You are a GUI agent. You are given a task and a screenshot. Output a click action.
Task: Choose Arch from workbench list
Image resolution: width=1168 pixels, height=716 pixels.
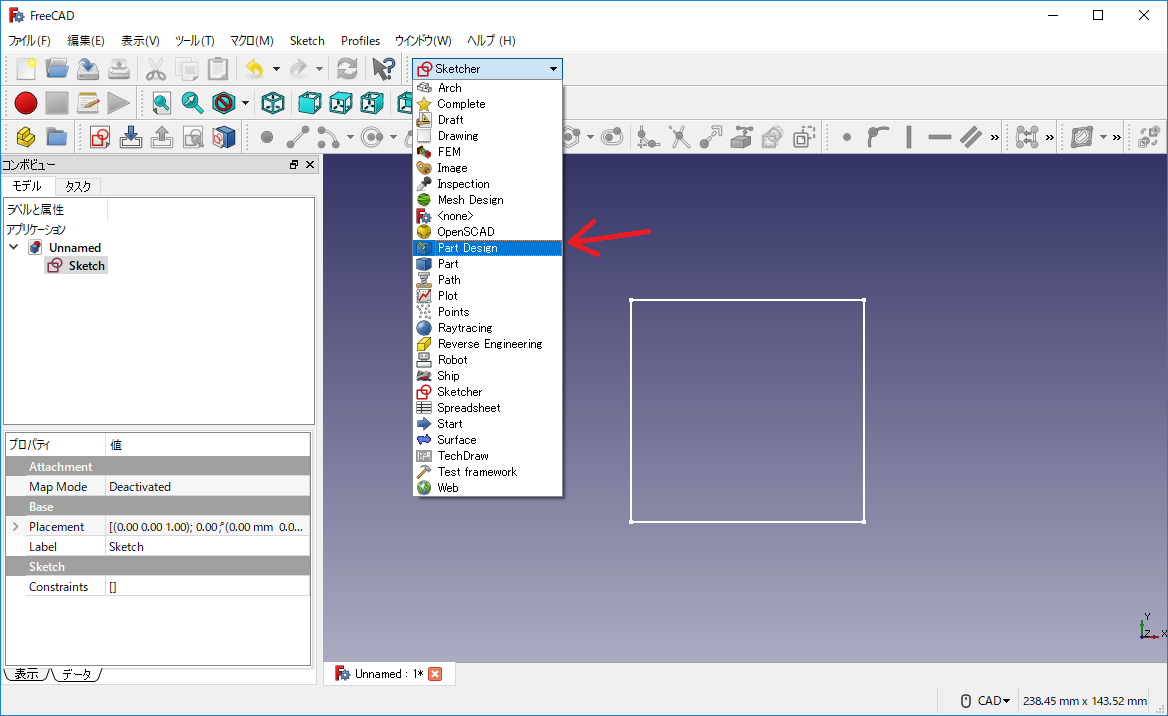[487, 88]
